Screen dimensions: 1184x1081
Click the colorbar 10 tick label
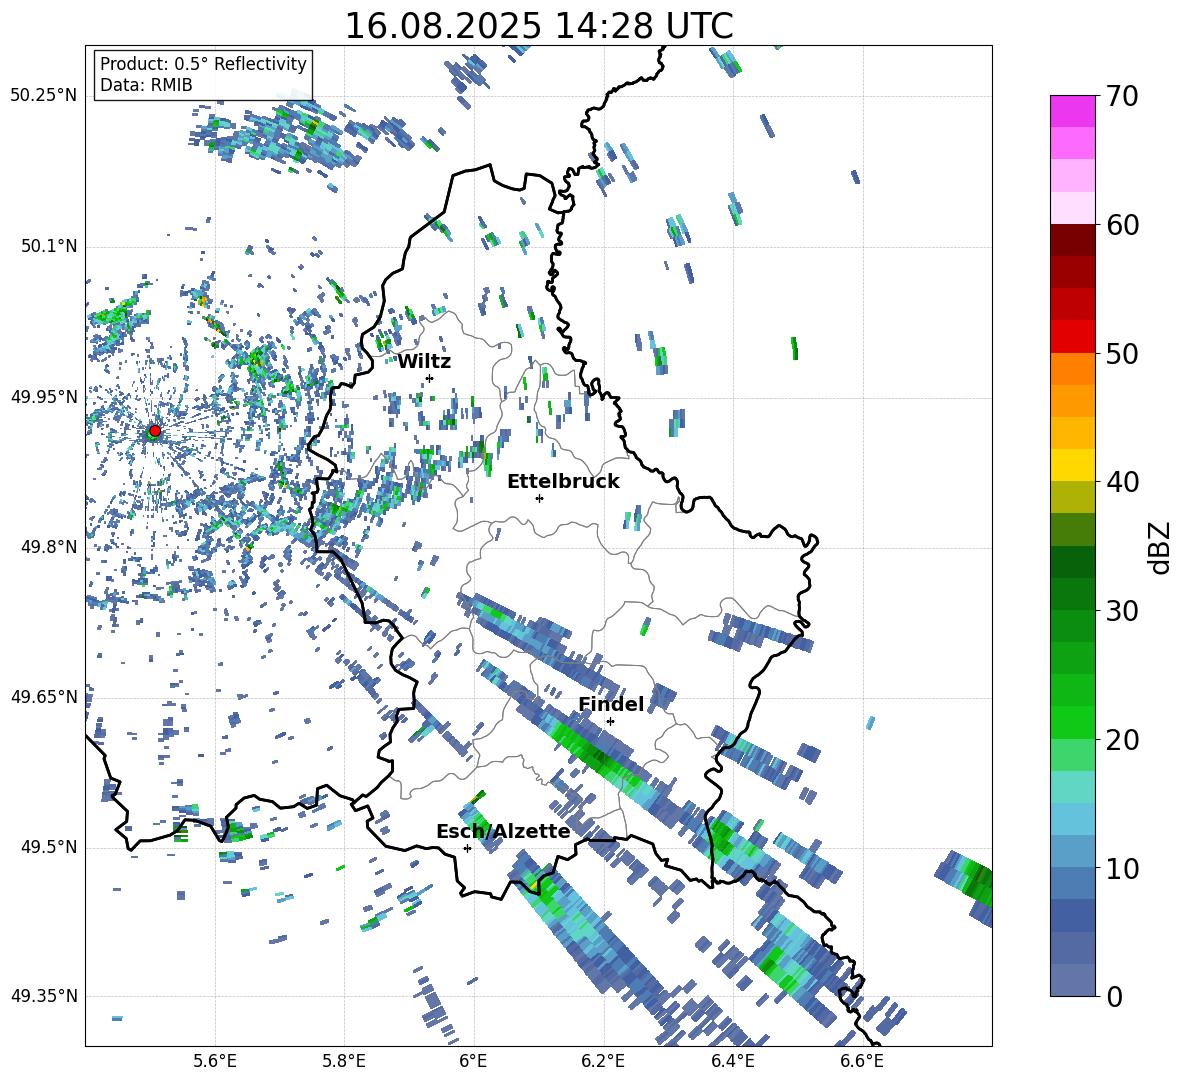coord(1122,868)
